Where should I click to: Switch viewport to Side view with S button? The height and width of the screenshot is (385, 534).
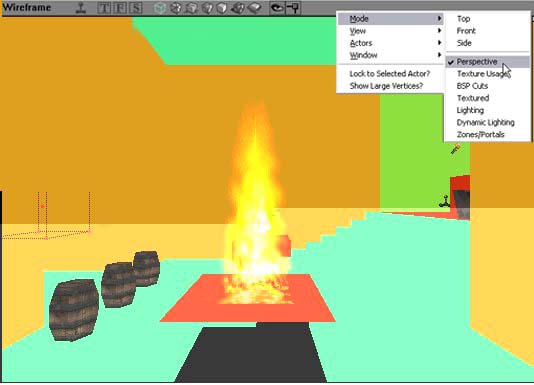click(136, 8)
